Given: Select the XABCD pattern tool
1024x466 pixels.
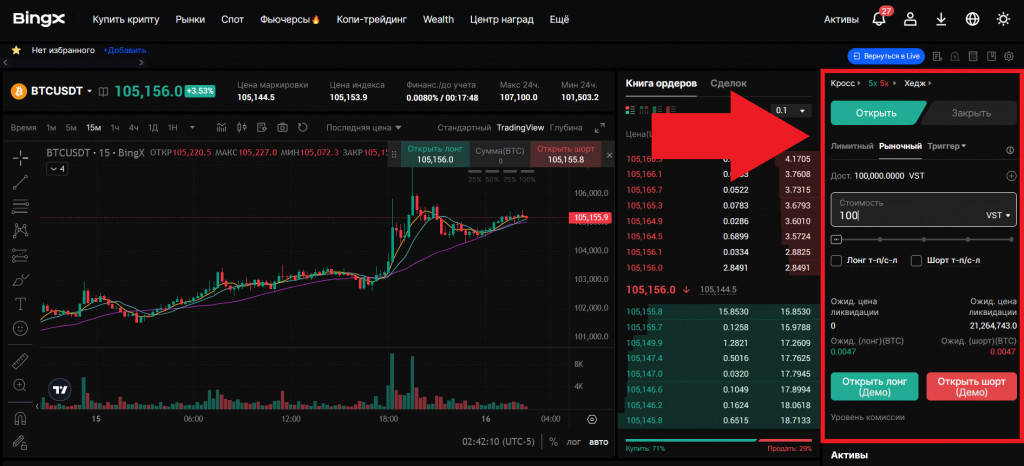Looking at the screenshot, I should (20, 230).
